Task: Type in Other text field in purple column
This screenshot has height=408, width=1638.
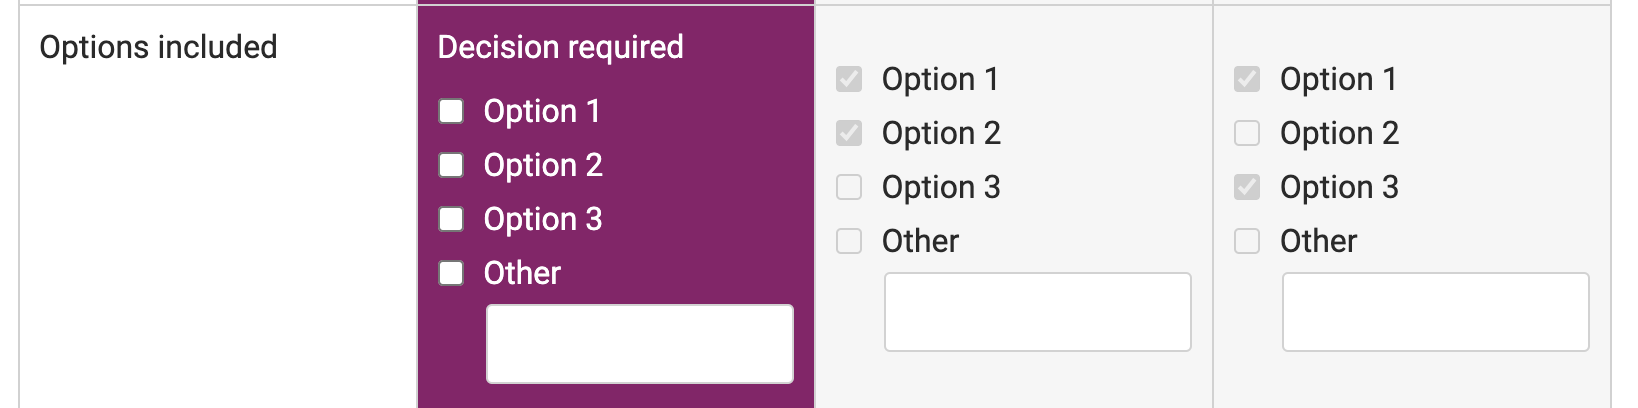Action: click(x=639, y=344)
